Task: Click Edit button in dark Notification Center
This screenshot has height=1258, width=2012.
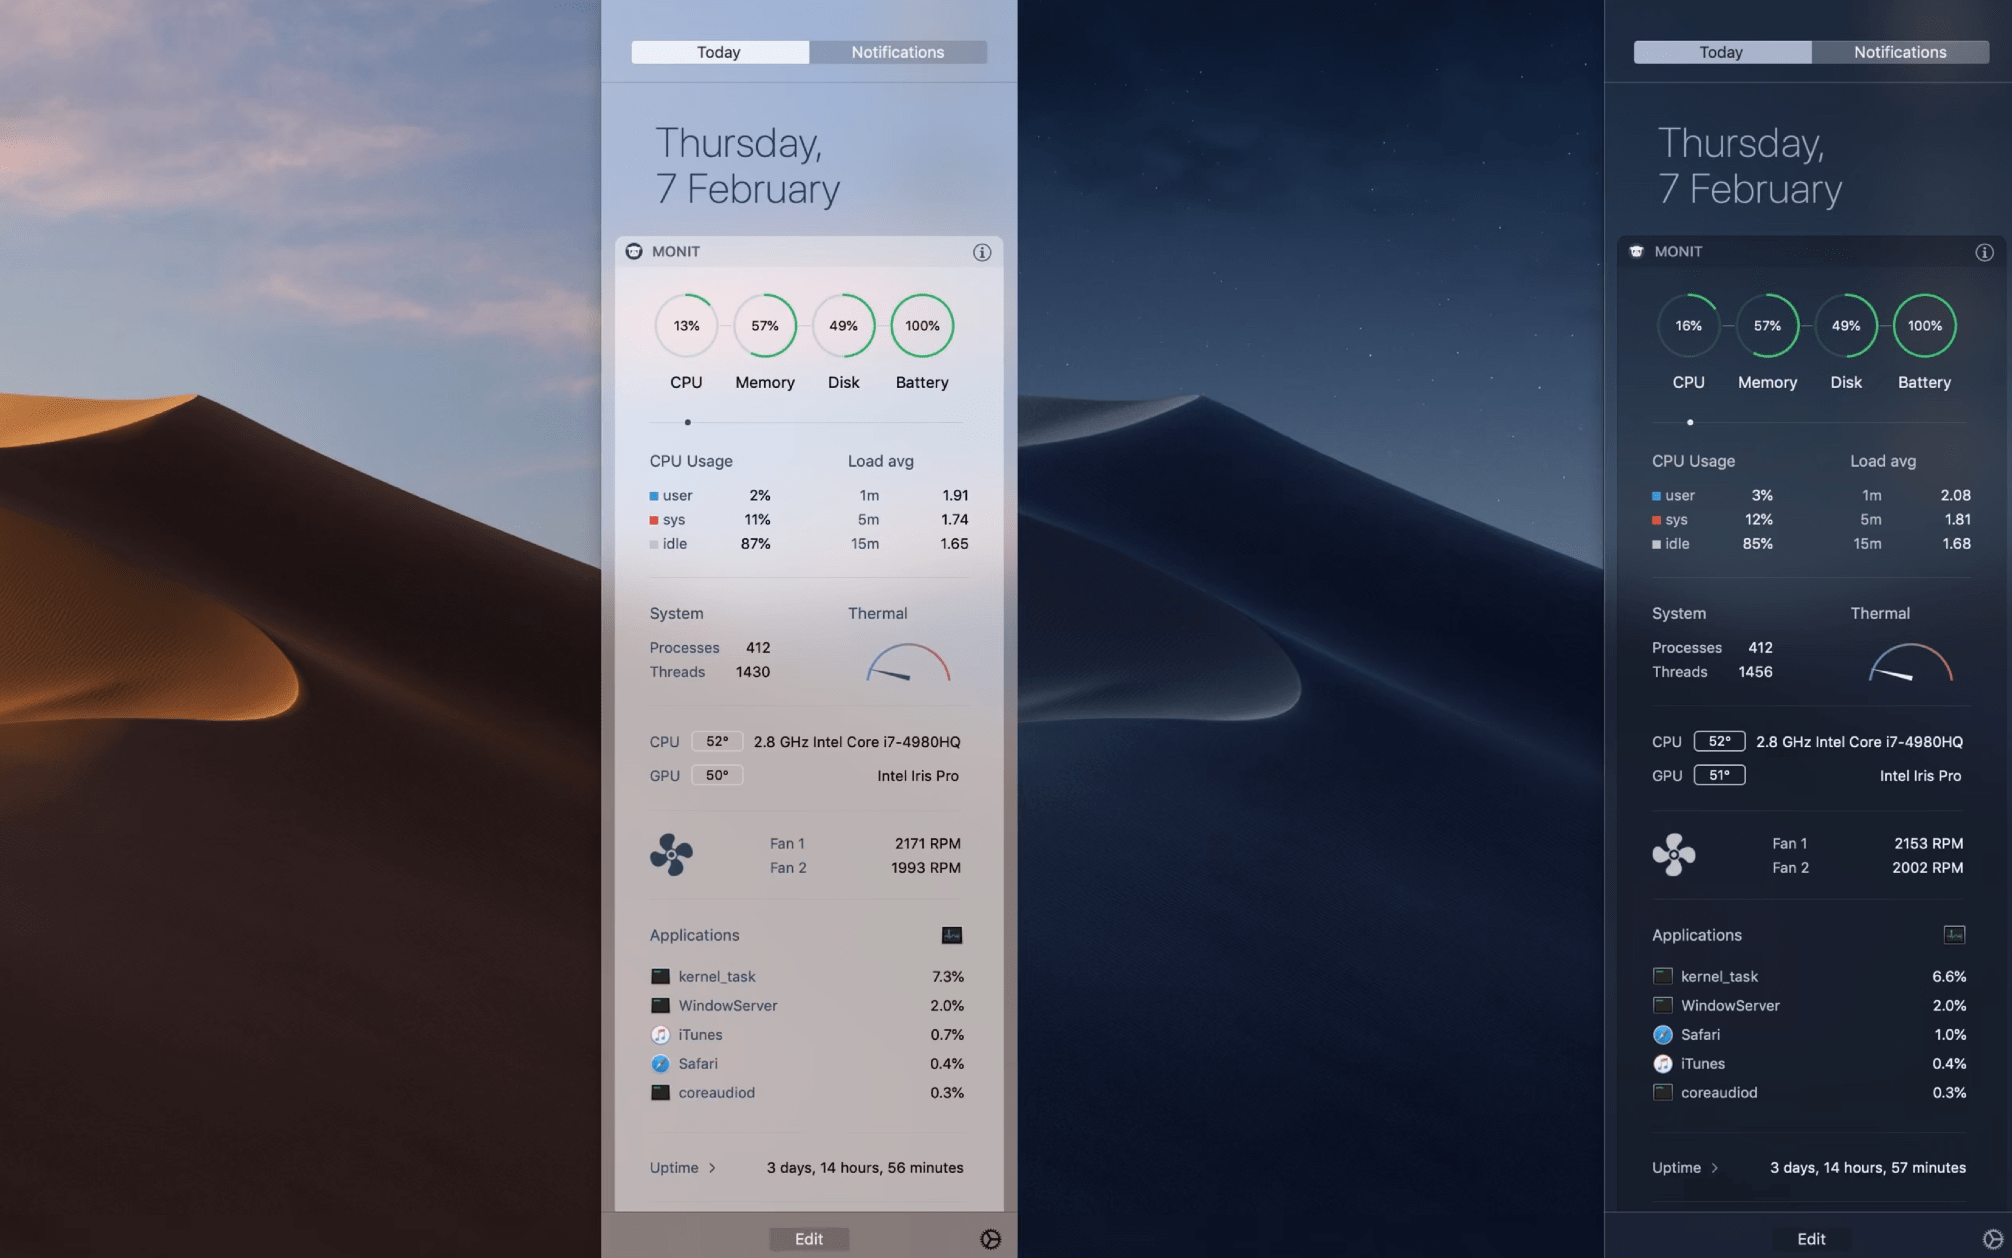Action: pos(1811,1239)
